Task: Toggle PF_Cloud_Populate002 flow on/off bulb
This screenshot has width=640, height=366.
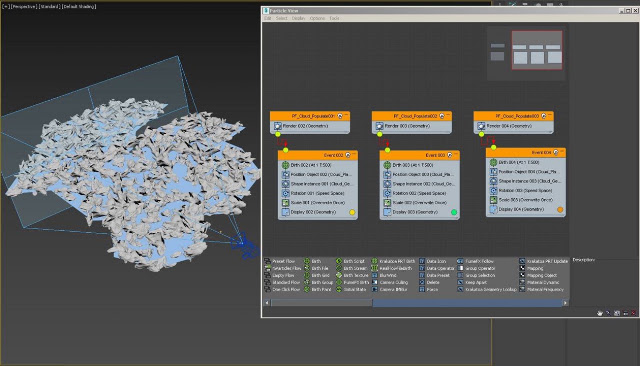Action: point(442,116)
